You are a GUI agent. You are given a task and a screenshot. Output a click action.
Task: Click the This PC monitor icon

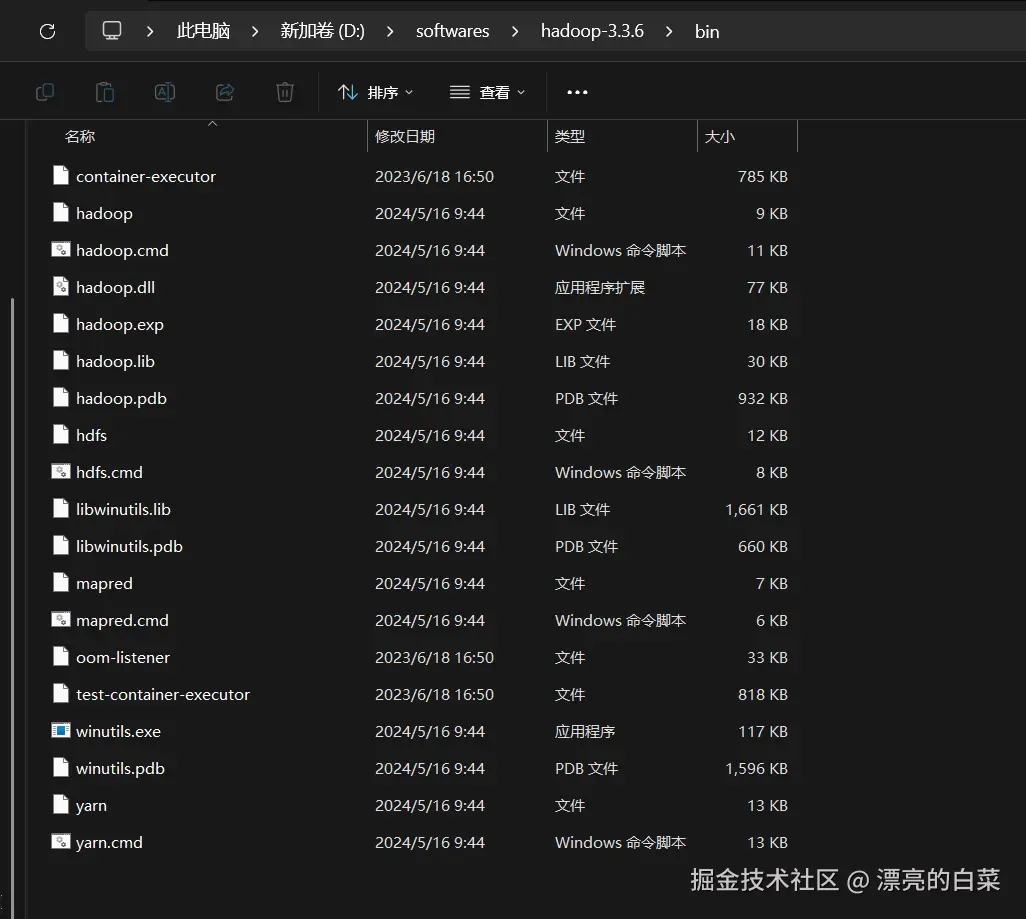click(112, 31)
